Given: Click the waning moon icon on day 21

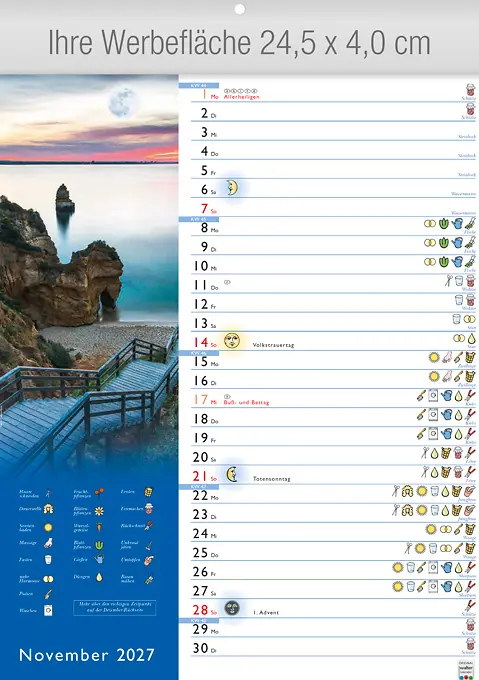Looking at the screenshot, I should pos(232,474).
